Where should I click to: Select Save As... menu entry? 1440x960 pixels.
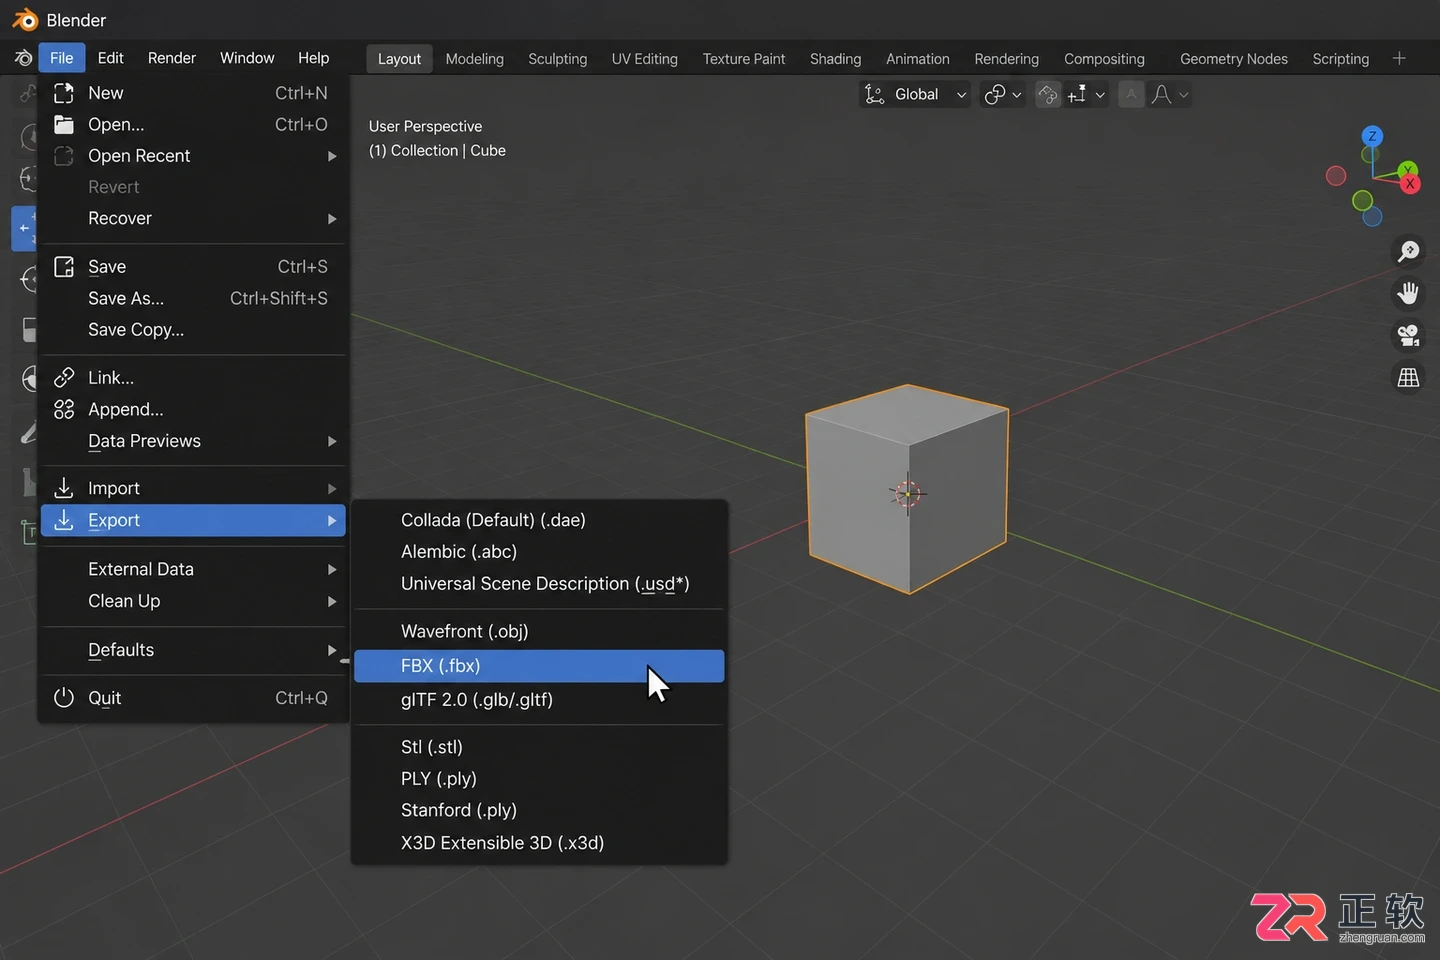194,298
